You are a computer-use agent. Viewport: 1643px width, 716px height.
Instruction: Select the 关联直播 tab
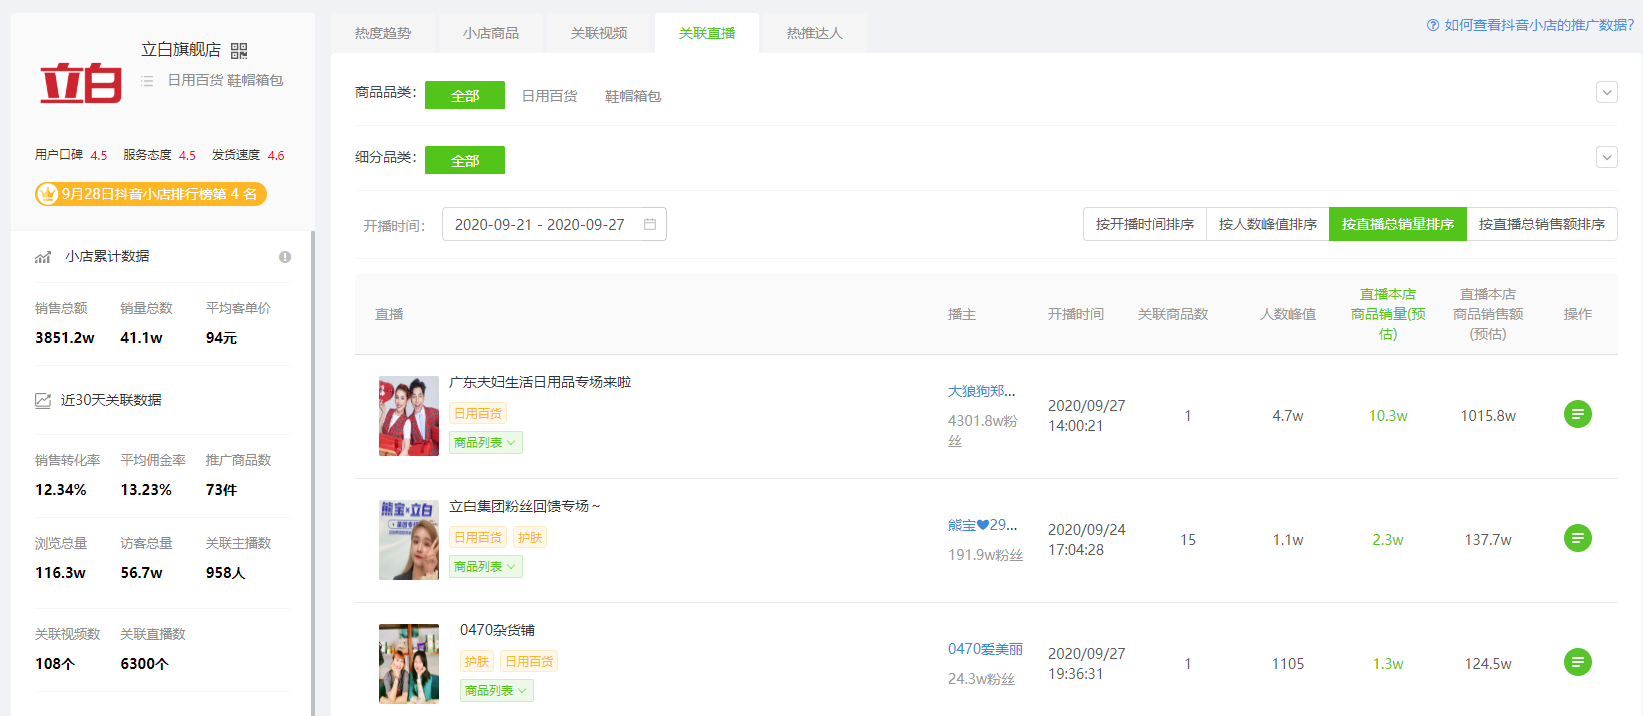click(707, 33)
